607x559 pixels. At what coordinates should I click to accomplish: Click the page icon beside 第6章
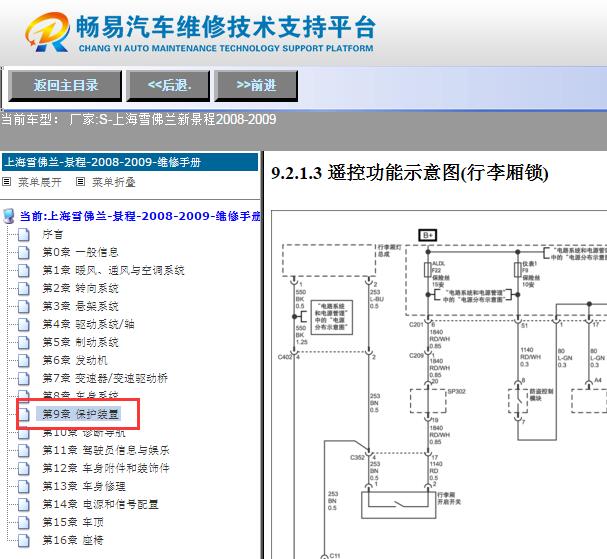(x=24, y=360)
